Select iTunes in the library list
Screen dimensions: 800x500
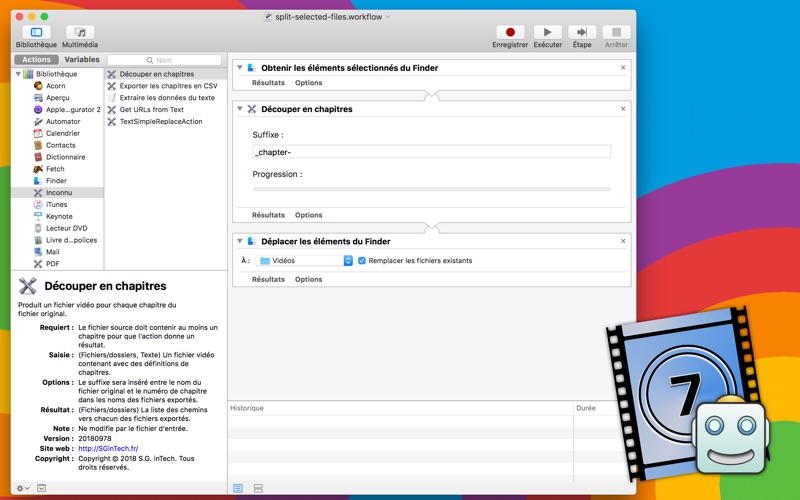coord(56,204)
